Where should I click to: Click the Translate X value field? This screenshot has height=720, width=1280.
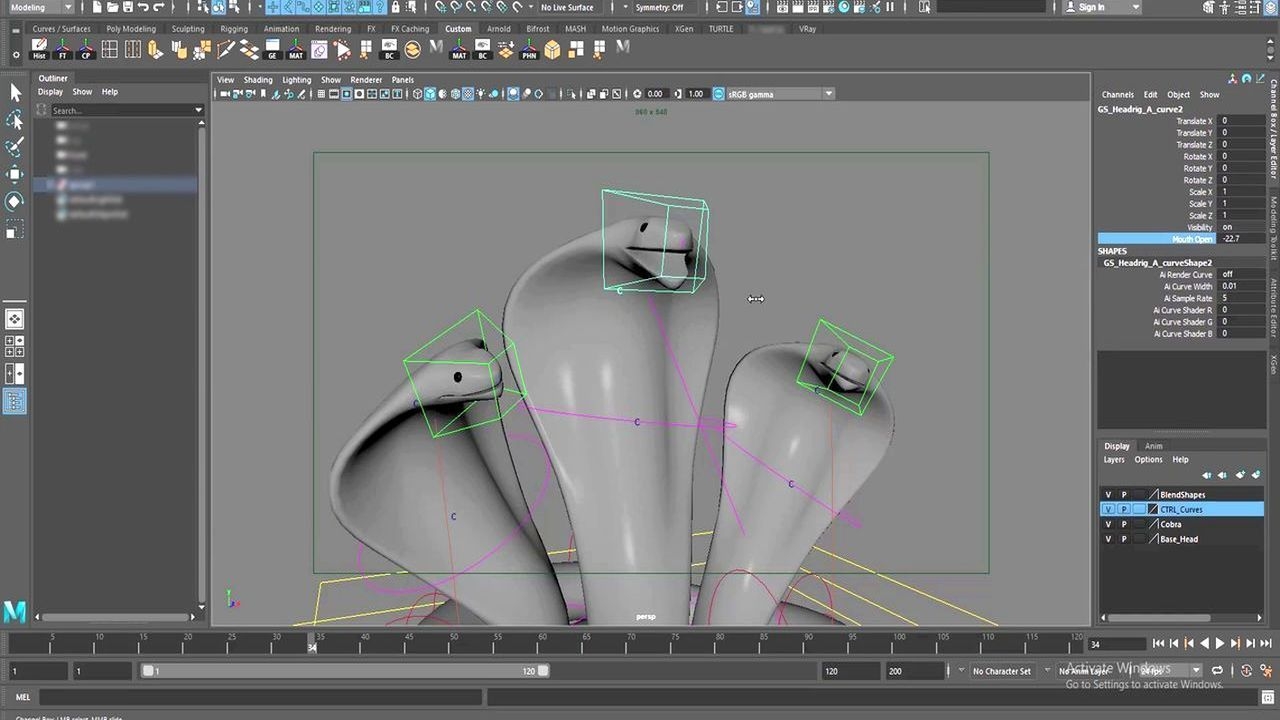click(x=1242, y=121)
